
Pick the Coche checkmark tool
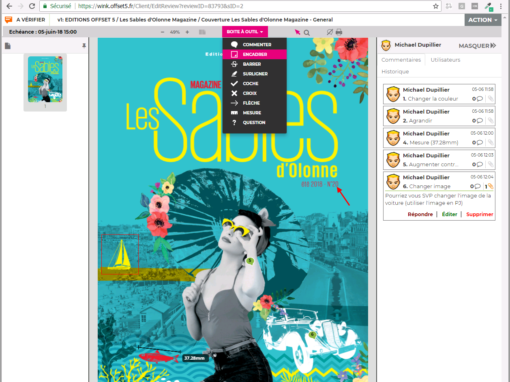point(254,83)
